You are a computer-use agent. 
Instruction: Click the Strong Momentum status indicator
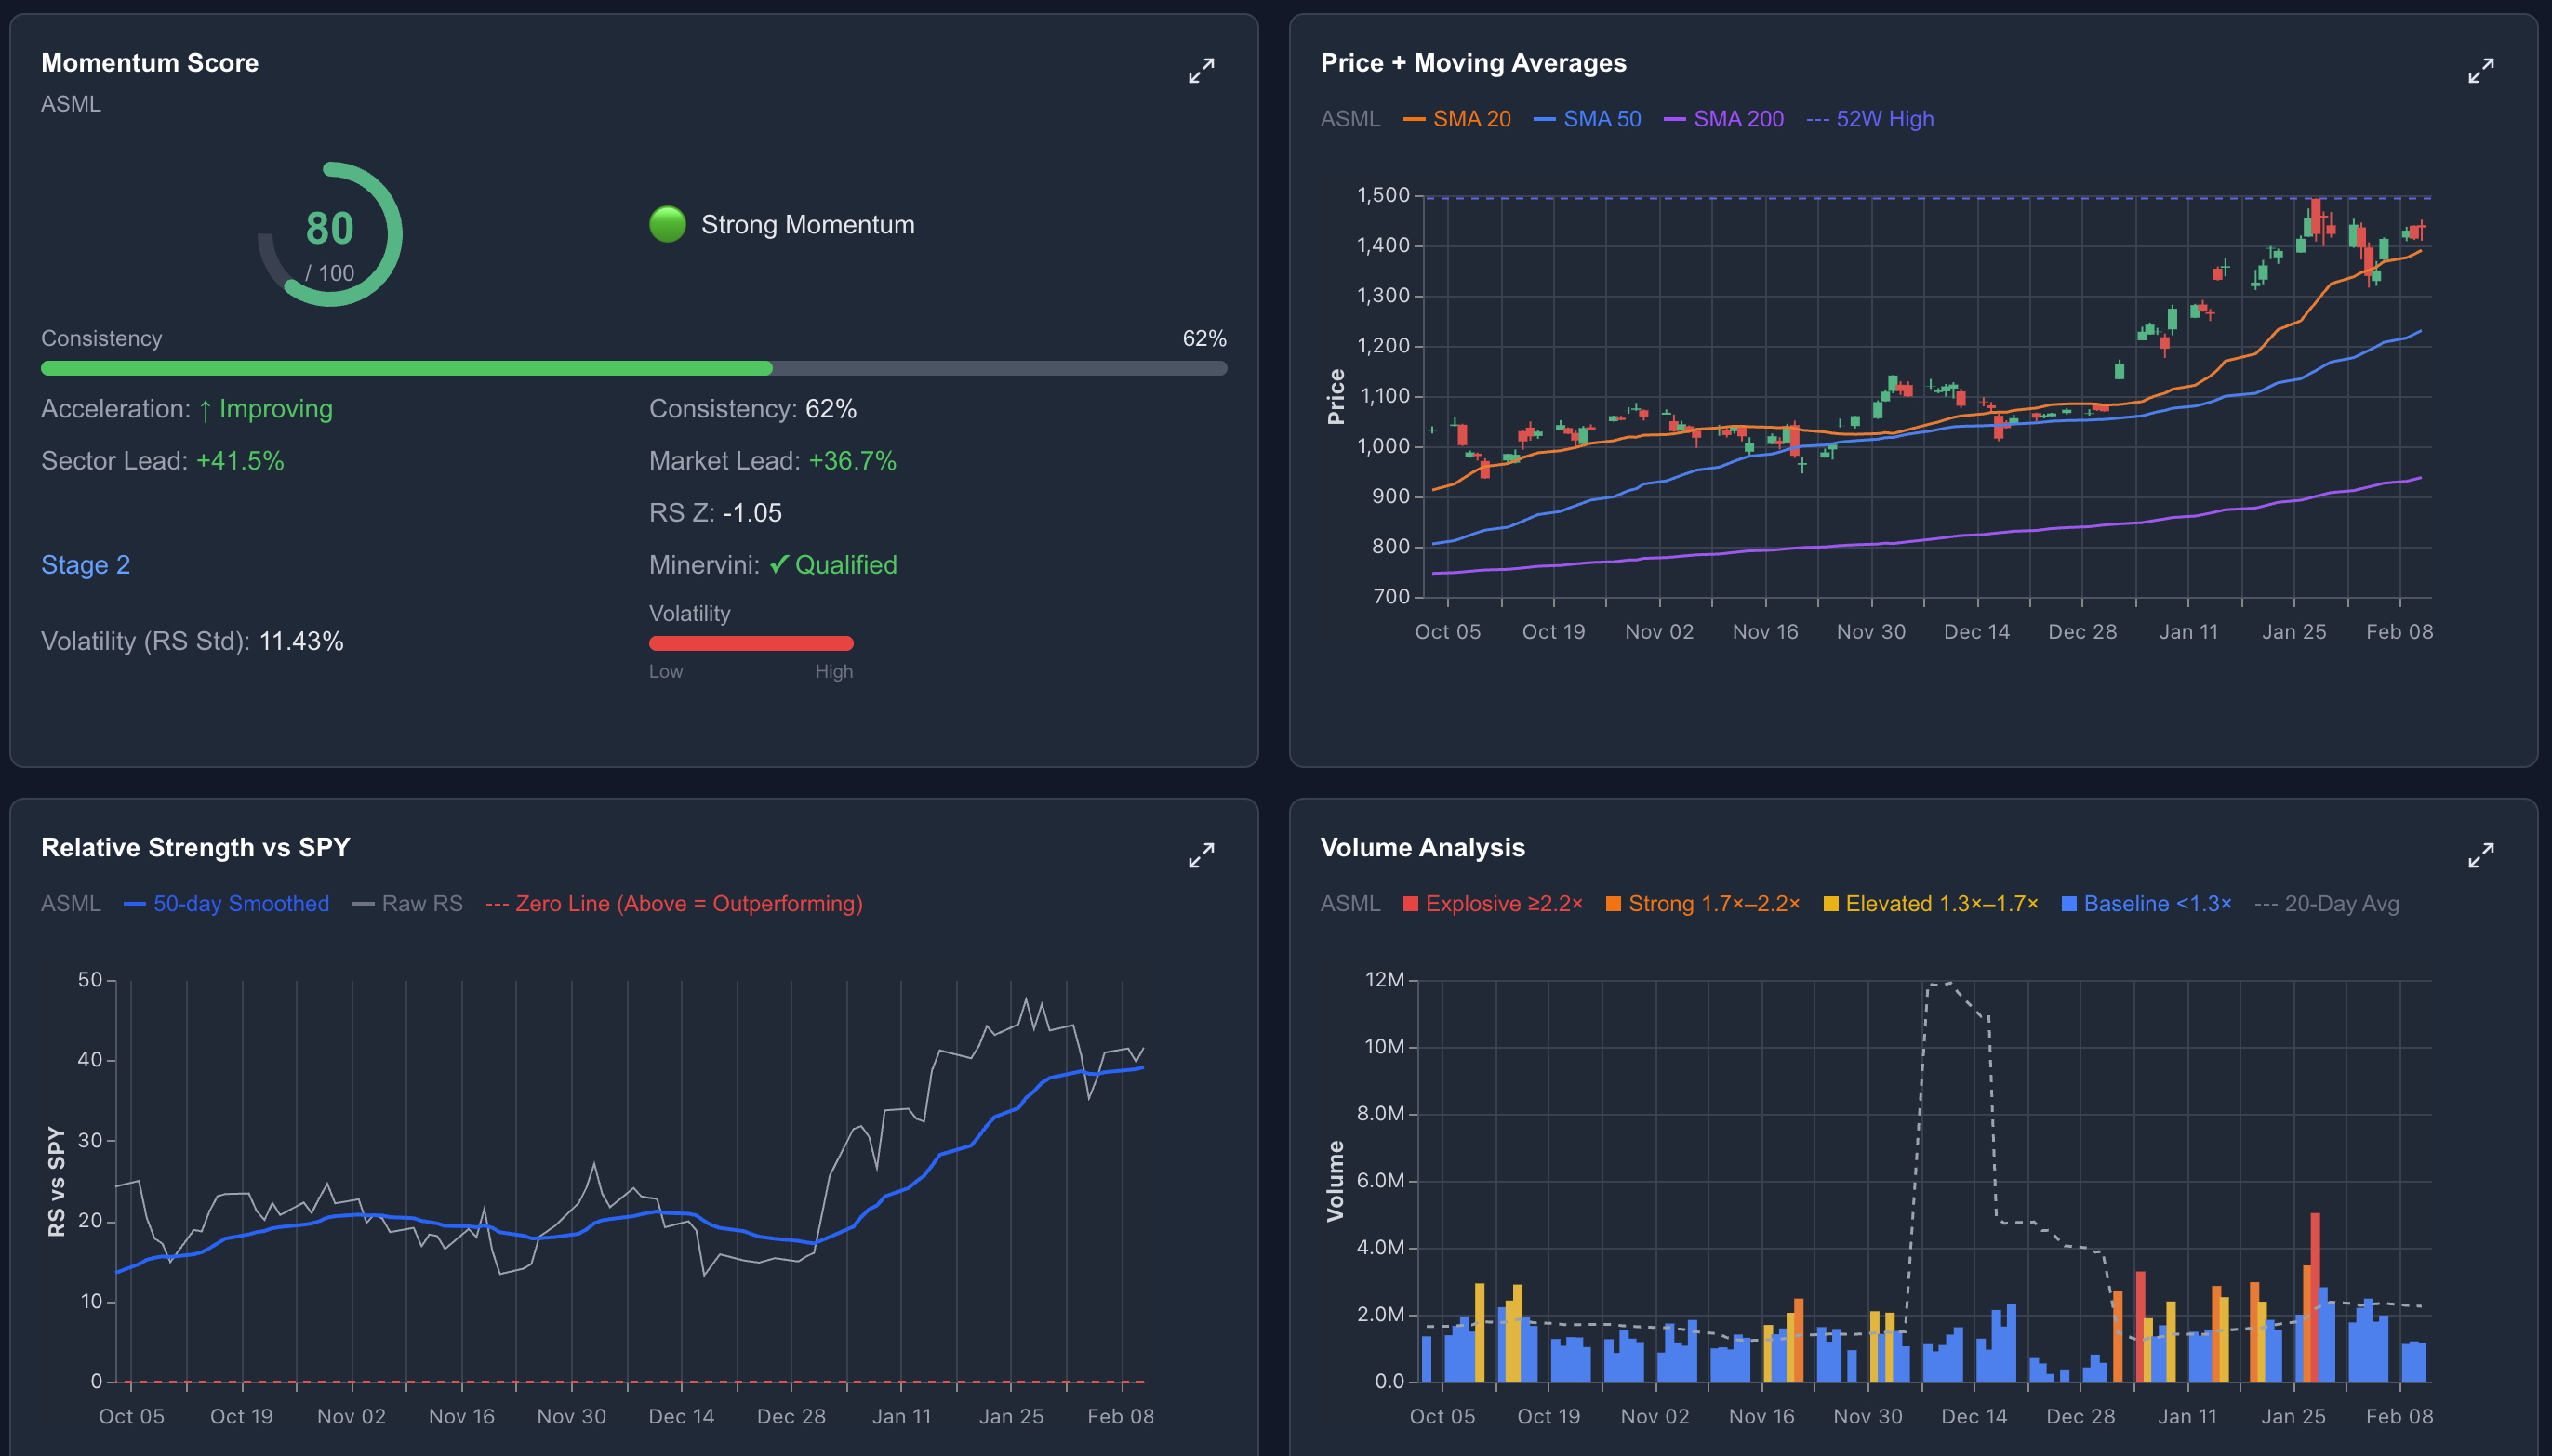[x=666, y=223]
